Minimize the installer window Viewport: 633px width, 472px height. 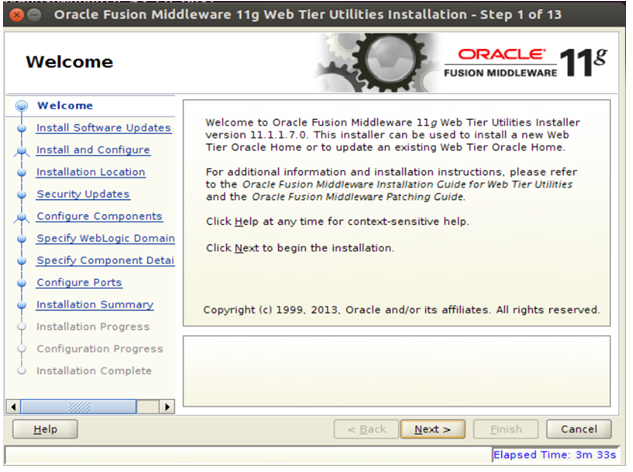pyautogui.click(x=35, y=15)
